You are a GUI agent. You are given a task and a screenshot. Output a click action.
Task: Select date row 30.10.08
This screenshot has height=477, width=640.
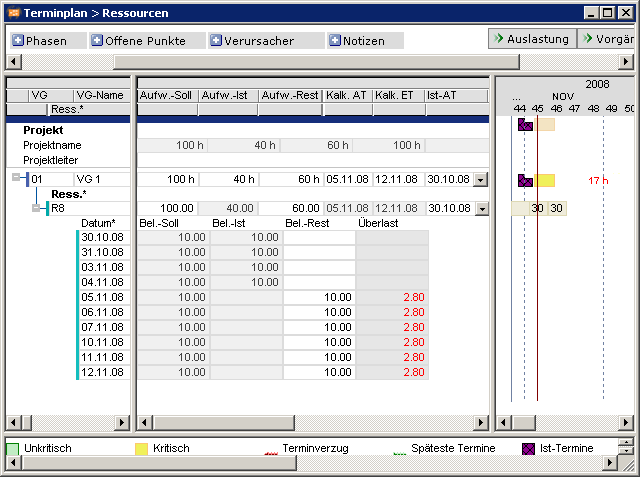click(104, 237)
